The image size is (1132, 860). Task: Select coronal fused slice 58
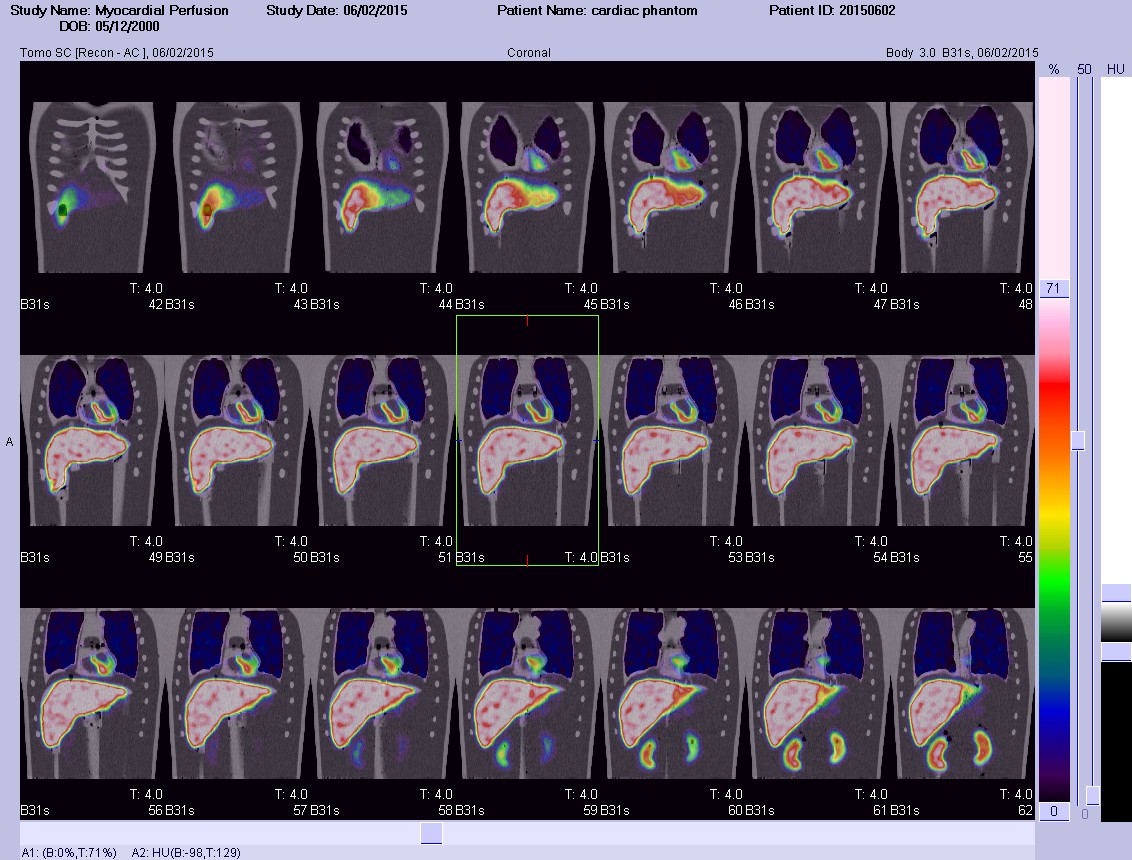[x=383, y=694]
